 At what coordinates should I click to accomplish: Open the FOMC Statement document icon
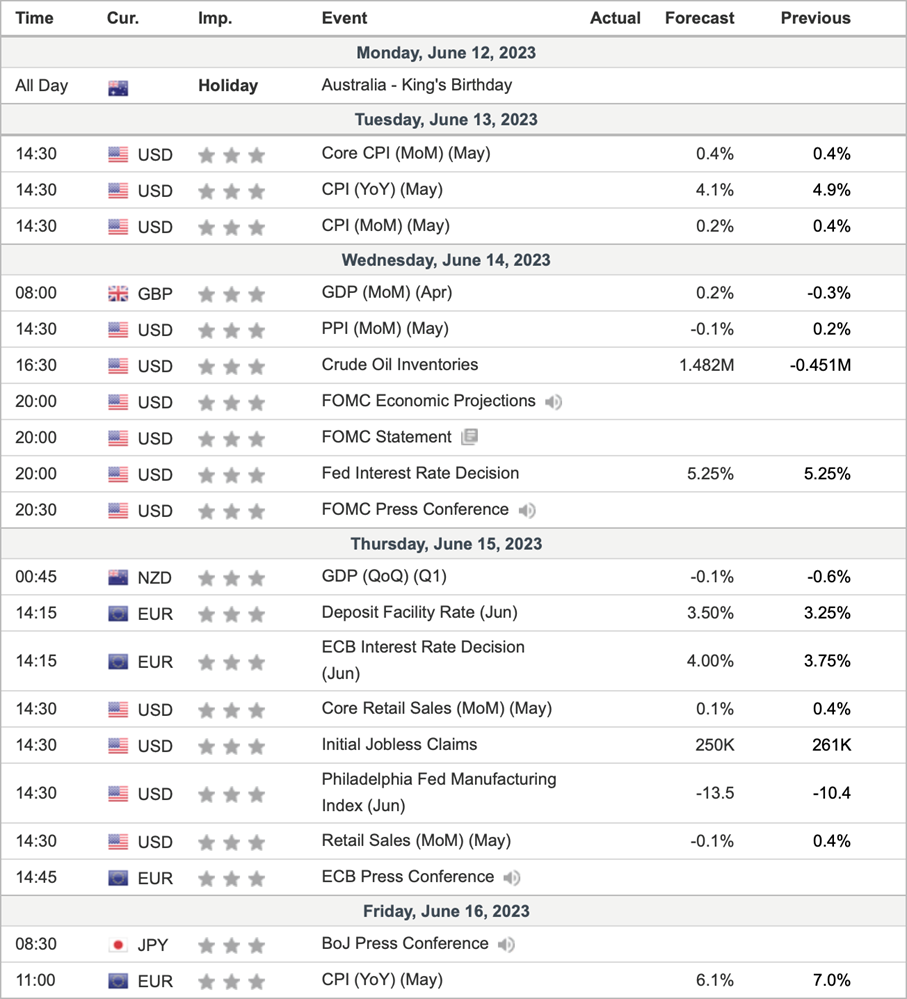click(x=470, y=438)
